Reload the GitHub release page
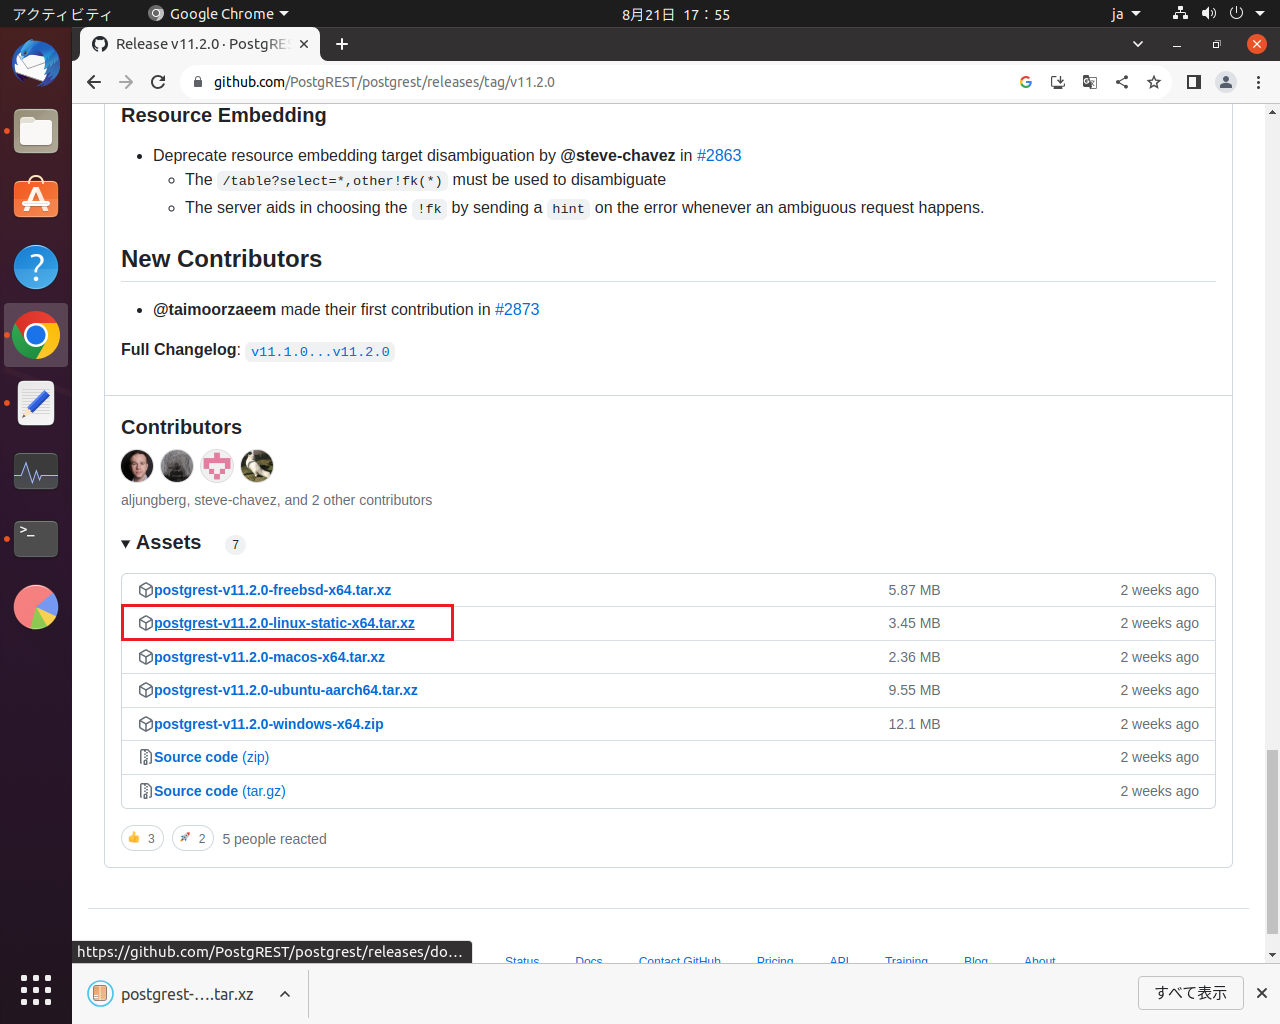Image resolution: width=1280 pixels, height=1024 pixels. coord(158,82)
